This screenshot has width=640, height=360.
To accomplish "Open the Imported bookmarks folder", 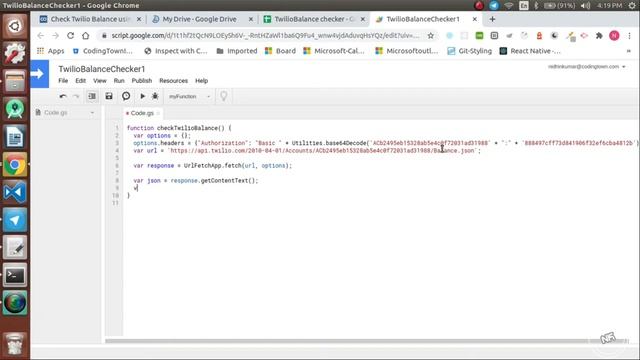I will tap(237, 51).
